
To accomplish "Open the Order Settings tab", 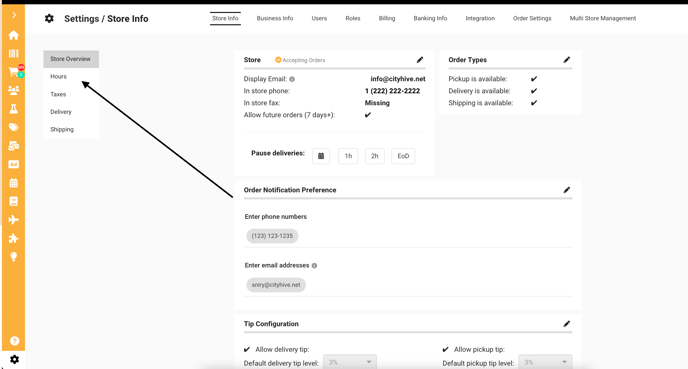I will [x=532, y=18].
